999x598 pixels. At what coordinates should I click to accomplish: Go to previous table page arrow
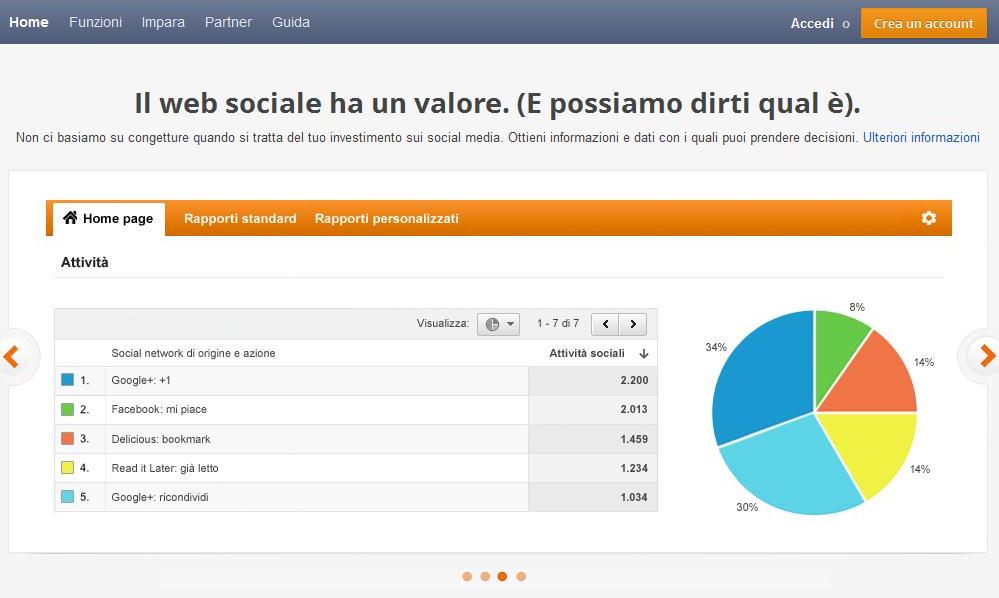coord(605,324)
